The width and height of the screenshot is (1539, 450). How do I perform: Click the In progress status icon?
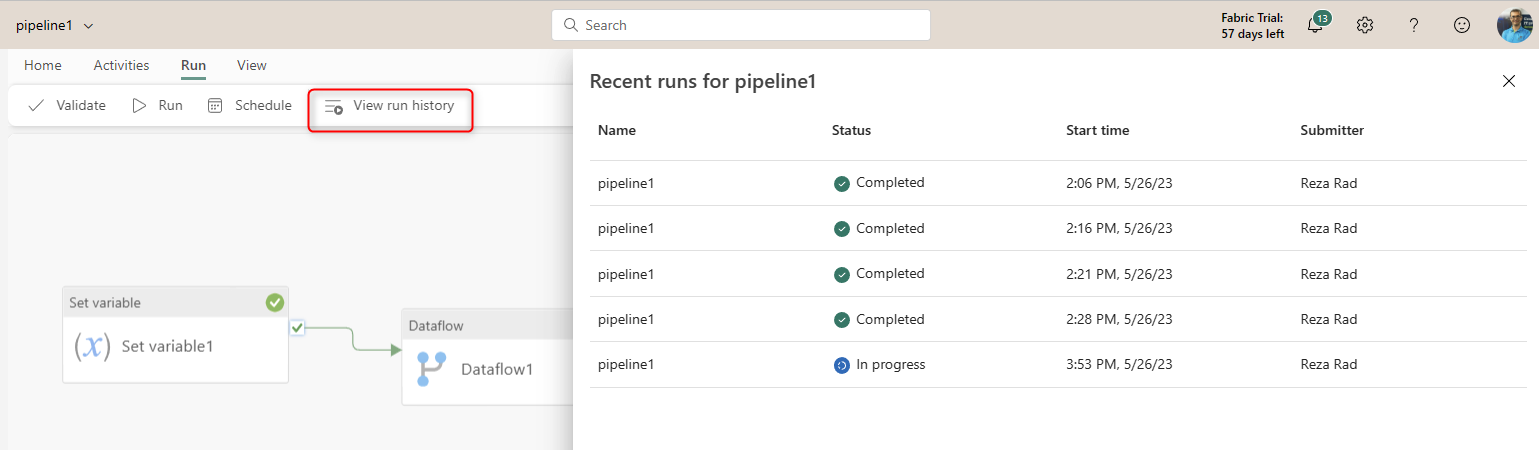pyautogui.click(x=841, y=365)
